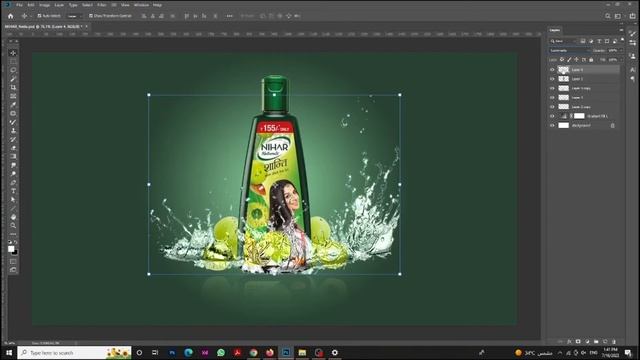Viewport: 640px width, 360px height.
Task: Select the Move tool
Action: pos(13,53)
